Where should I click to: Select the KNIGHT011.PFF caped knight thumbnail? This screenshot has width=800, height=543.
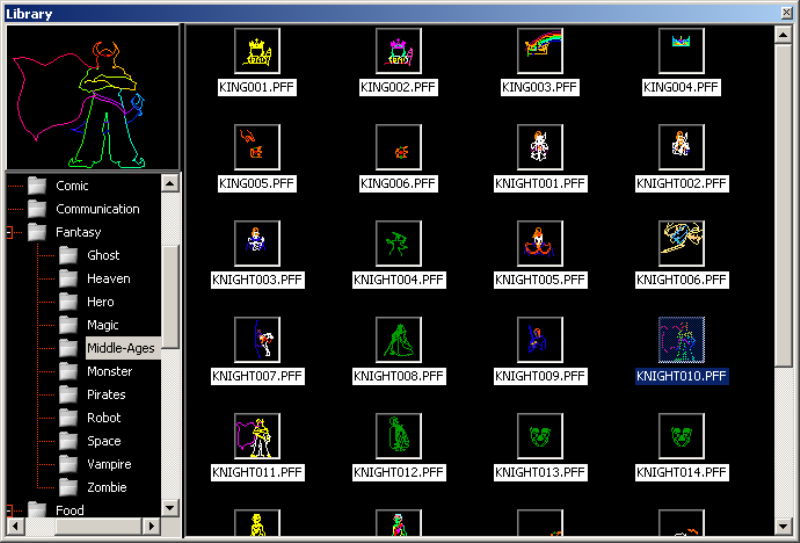[257, 436]
